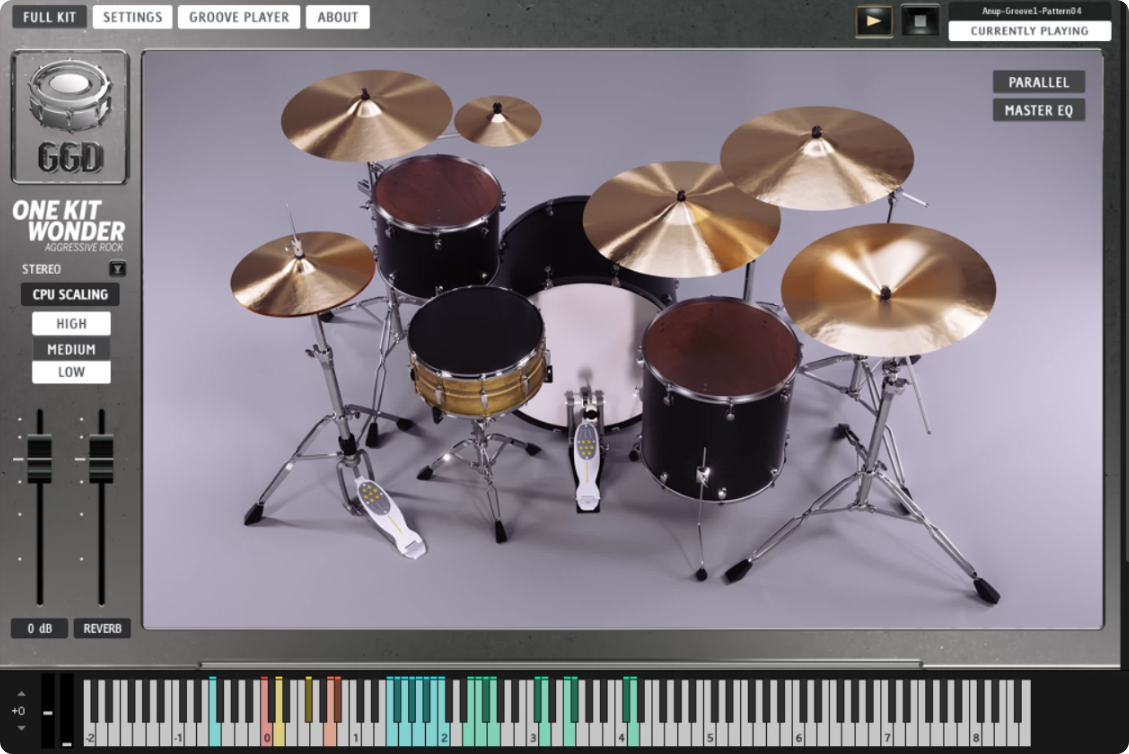Screen dimensions: 1129x754
Task: Select HIGH CPU scaling
Action: (71, 323)
